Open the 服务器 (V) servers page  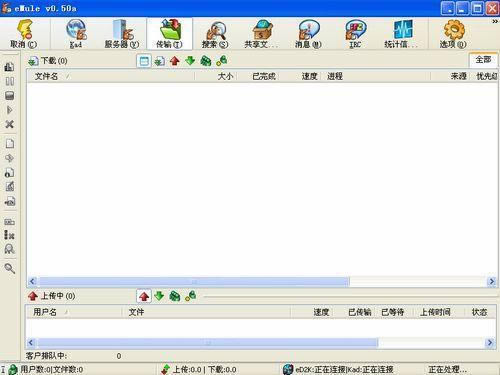[x=122, y=34]
